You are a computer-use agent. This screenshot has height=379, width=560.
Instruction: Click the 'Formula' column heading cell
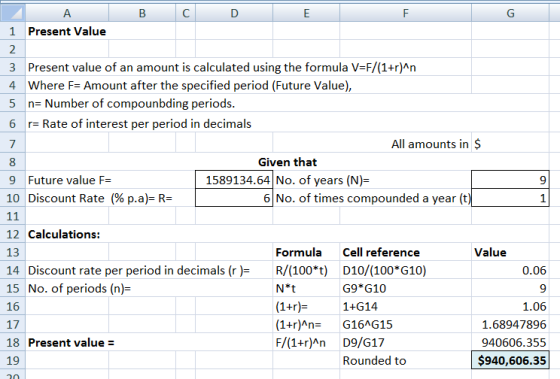click(306, 252)
